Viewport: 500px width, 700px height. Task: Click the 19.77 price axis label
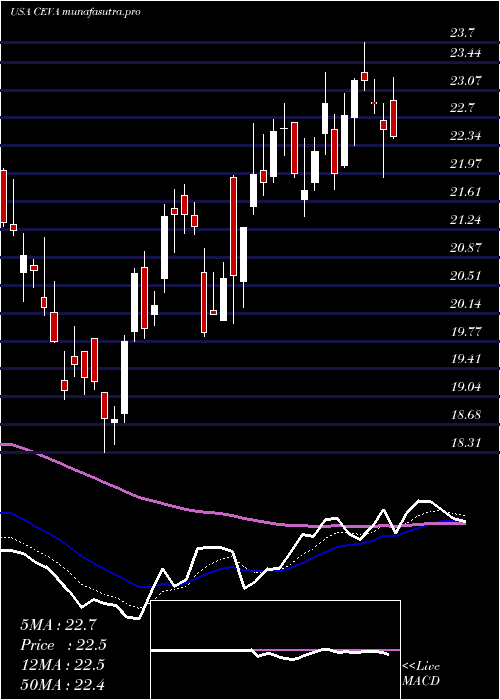466,332
